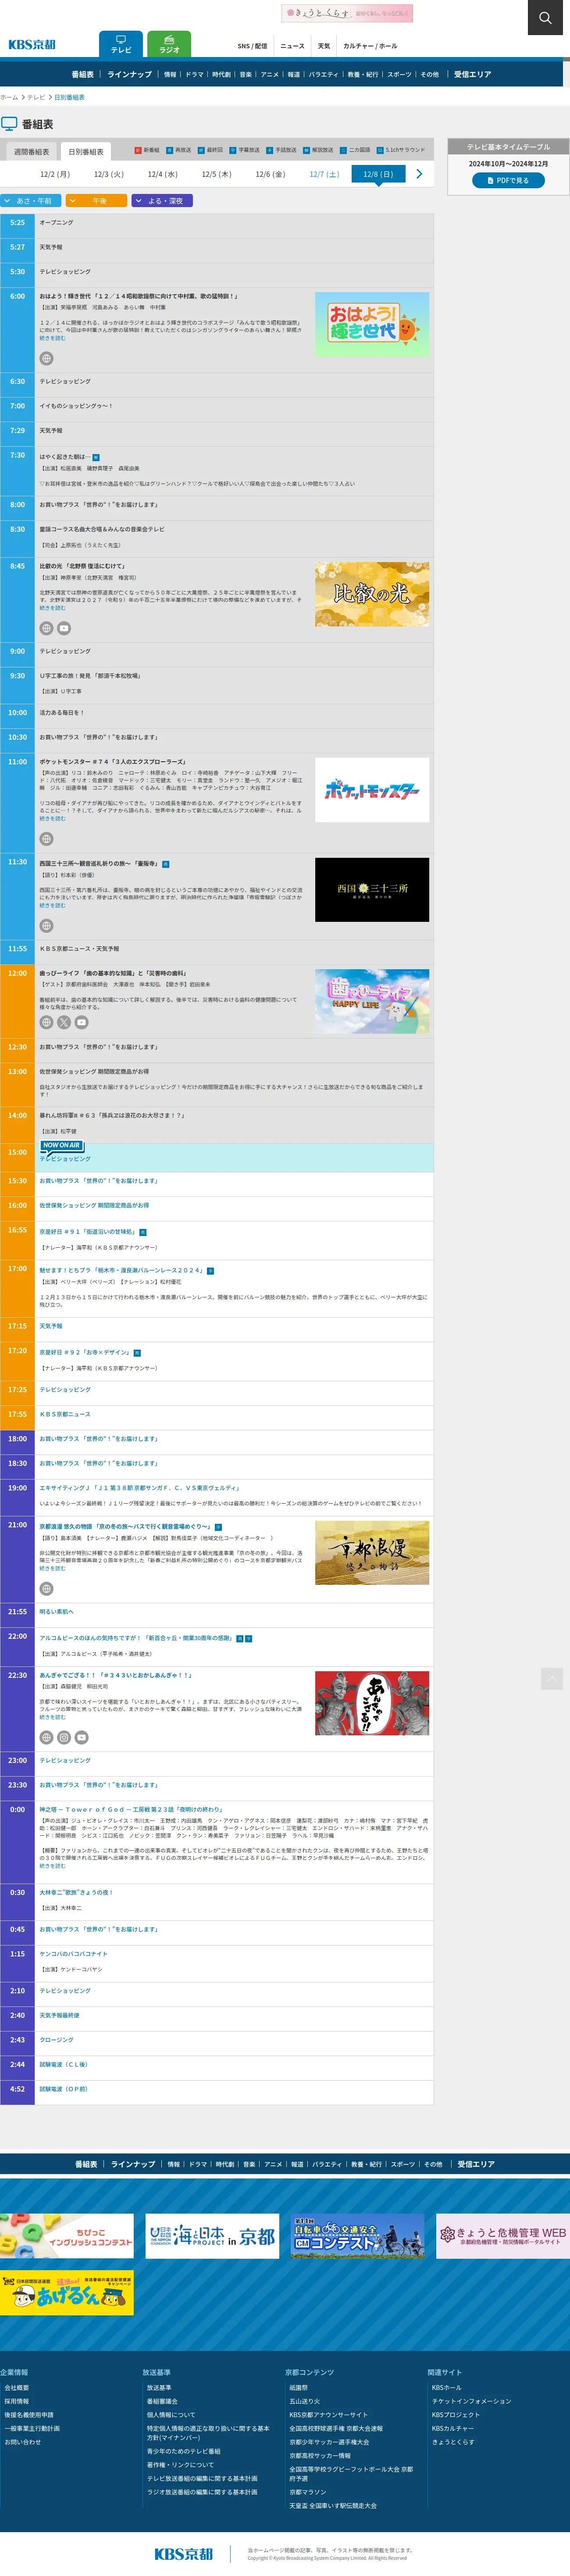The height and width of the screenshot is (2576, 570).
Task: Open the ポケットモンスター program thumbnail
Action: coord(372,790)
